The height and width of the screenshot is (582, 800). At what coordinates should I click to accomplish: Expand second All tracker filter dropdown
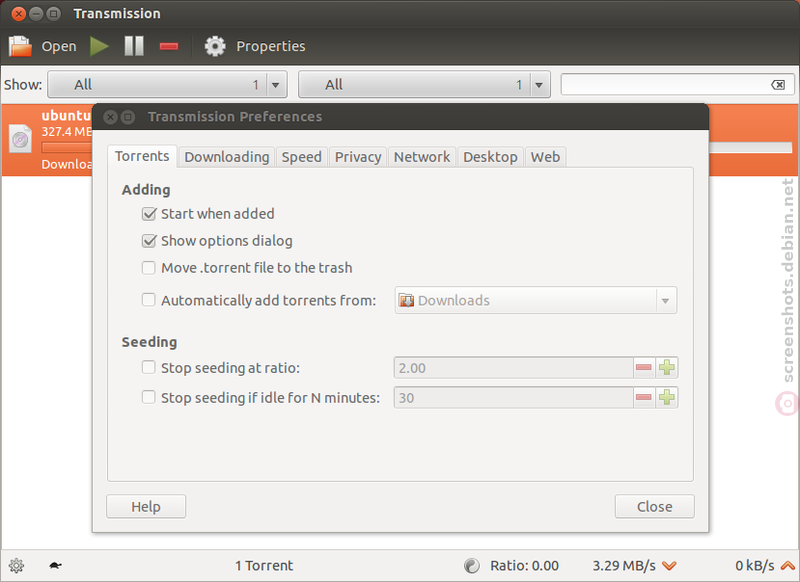[424, 85]
